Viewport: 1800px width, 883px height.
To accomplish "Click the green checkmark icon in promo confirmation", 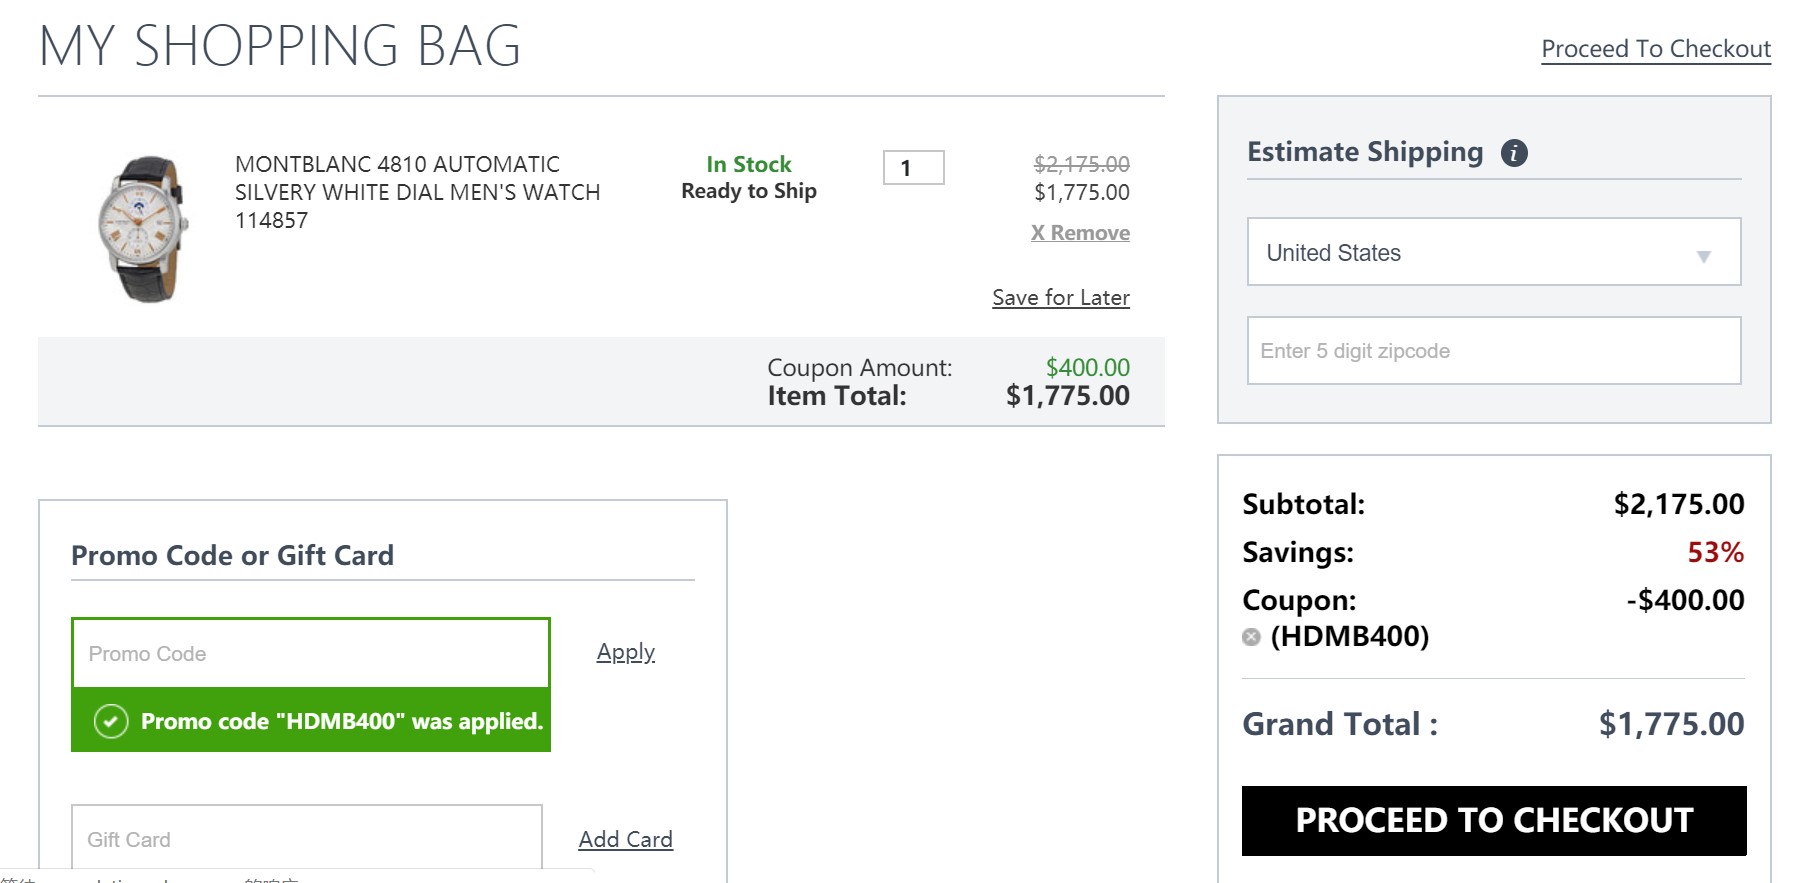I will pos(111,721).
